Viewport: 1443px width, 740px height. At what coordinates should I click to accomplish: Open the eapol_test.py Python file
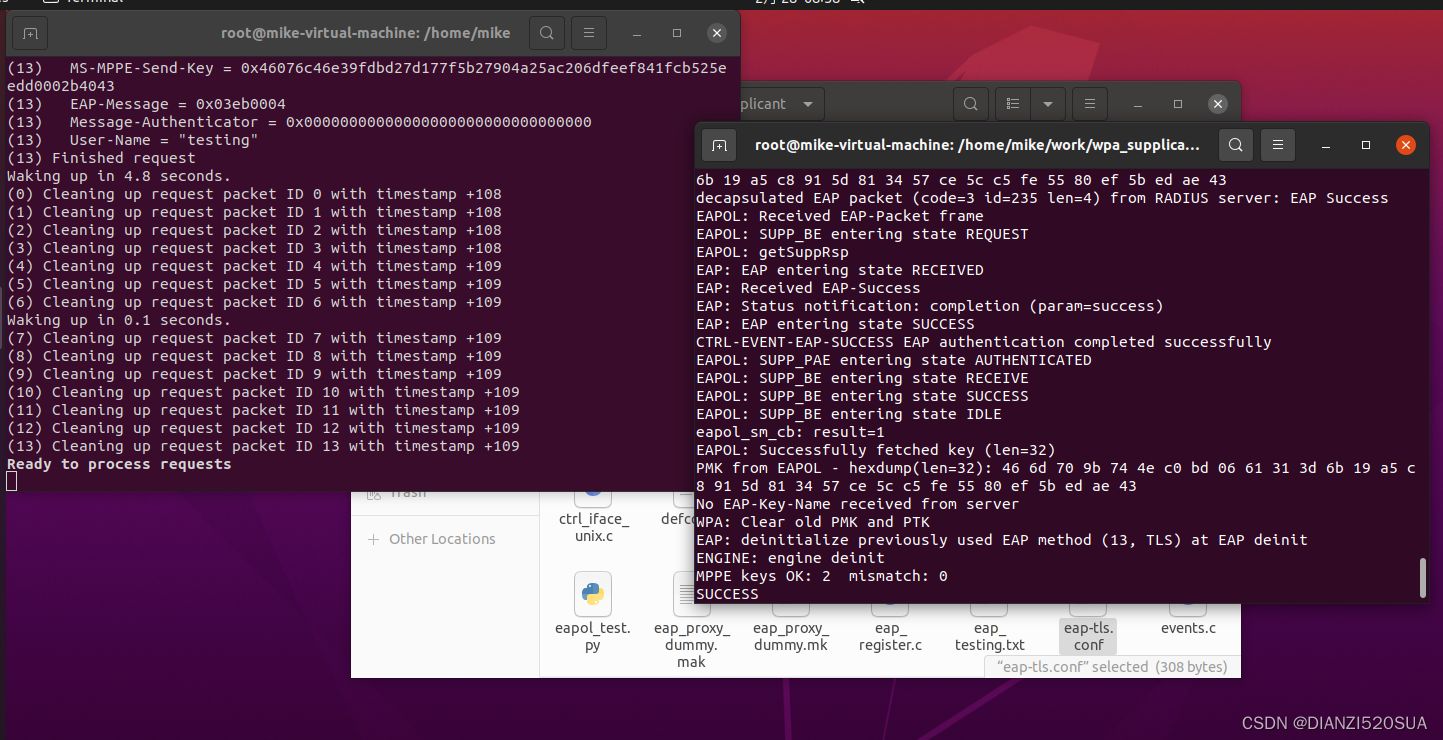pos(592,595)
